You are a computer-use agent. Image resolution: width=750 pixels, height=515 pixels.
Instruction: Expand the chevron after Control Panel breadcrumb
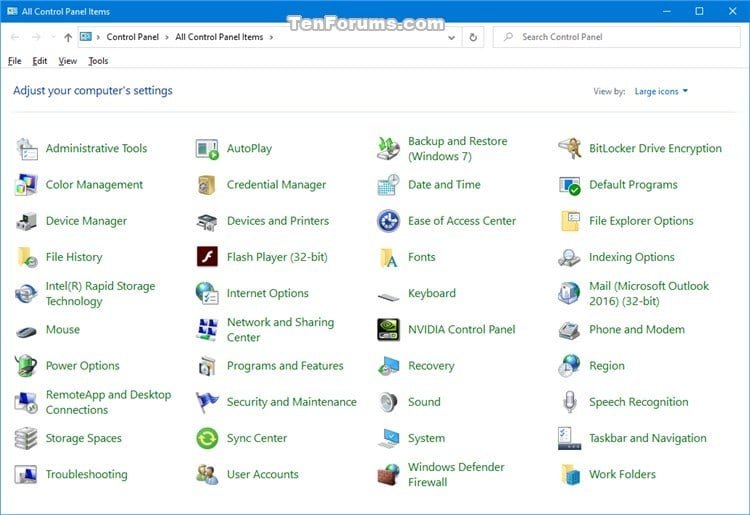(167, 37)
